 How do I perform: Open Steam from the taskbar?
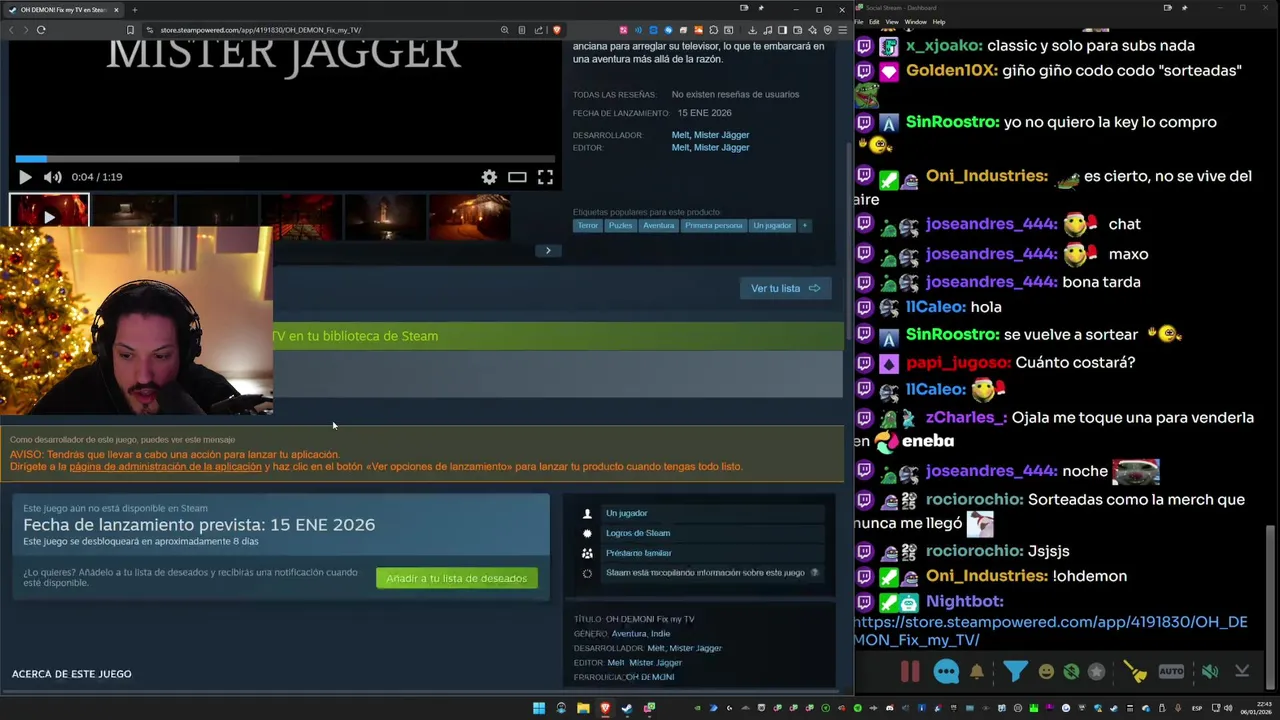[x=627, y=709]
